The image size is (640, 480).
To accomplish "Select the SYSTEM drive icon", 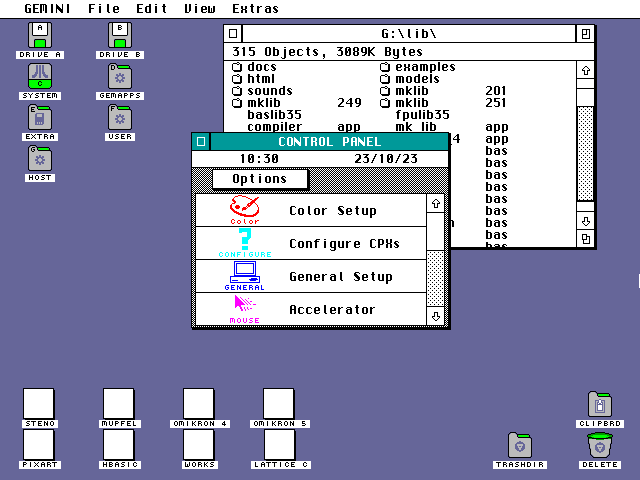I will [x=40, y=76].
